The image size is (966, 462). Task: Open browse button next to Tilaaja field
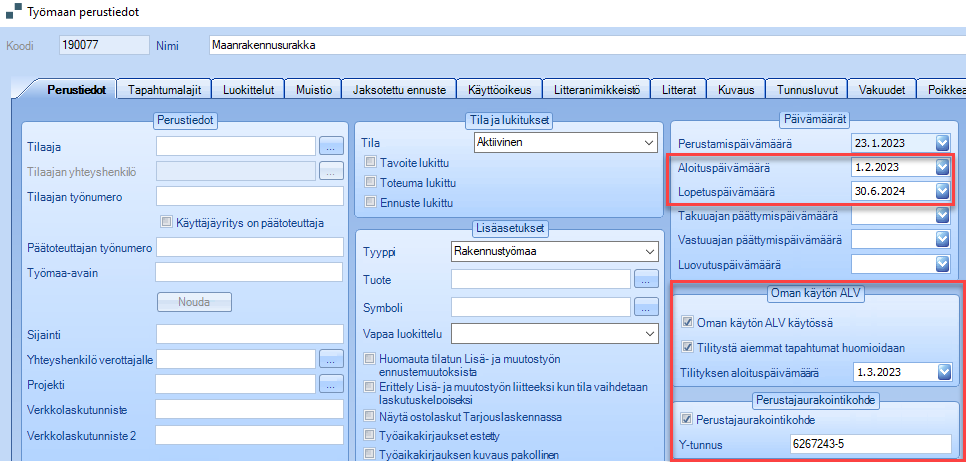(331, 147)
